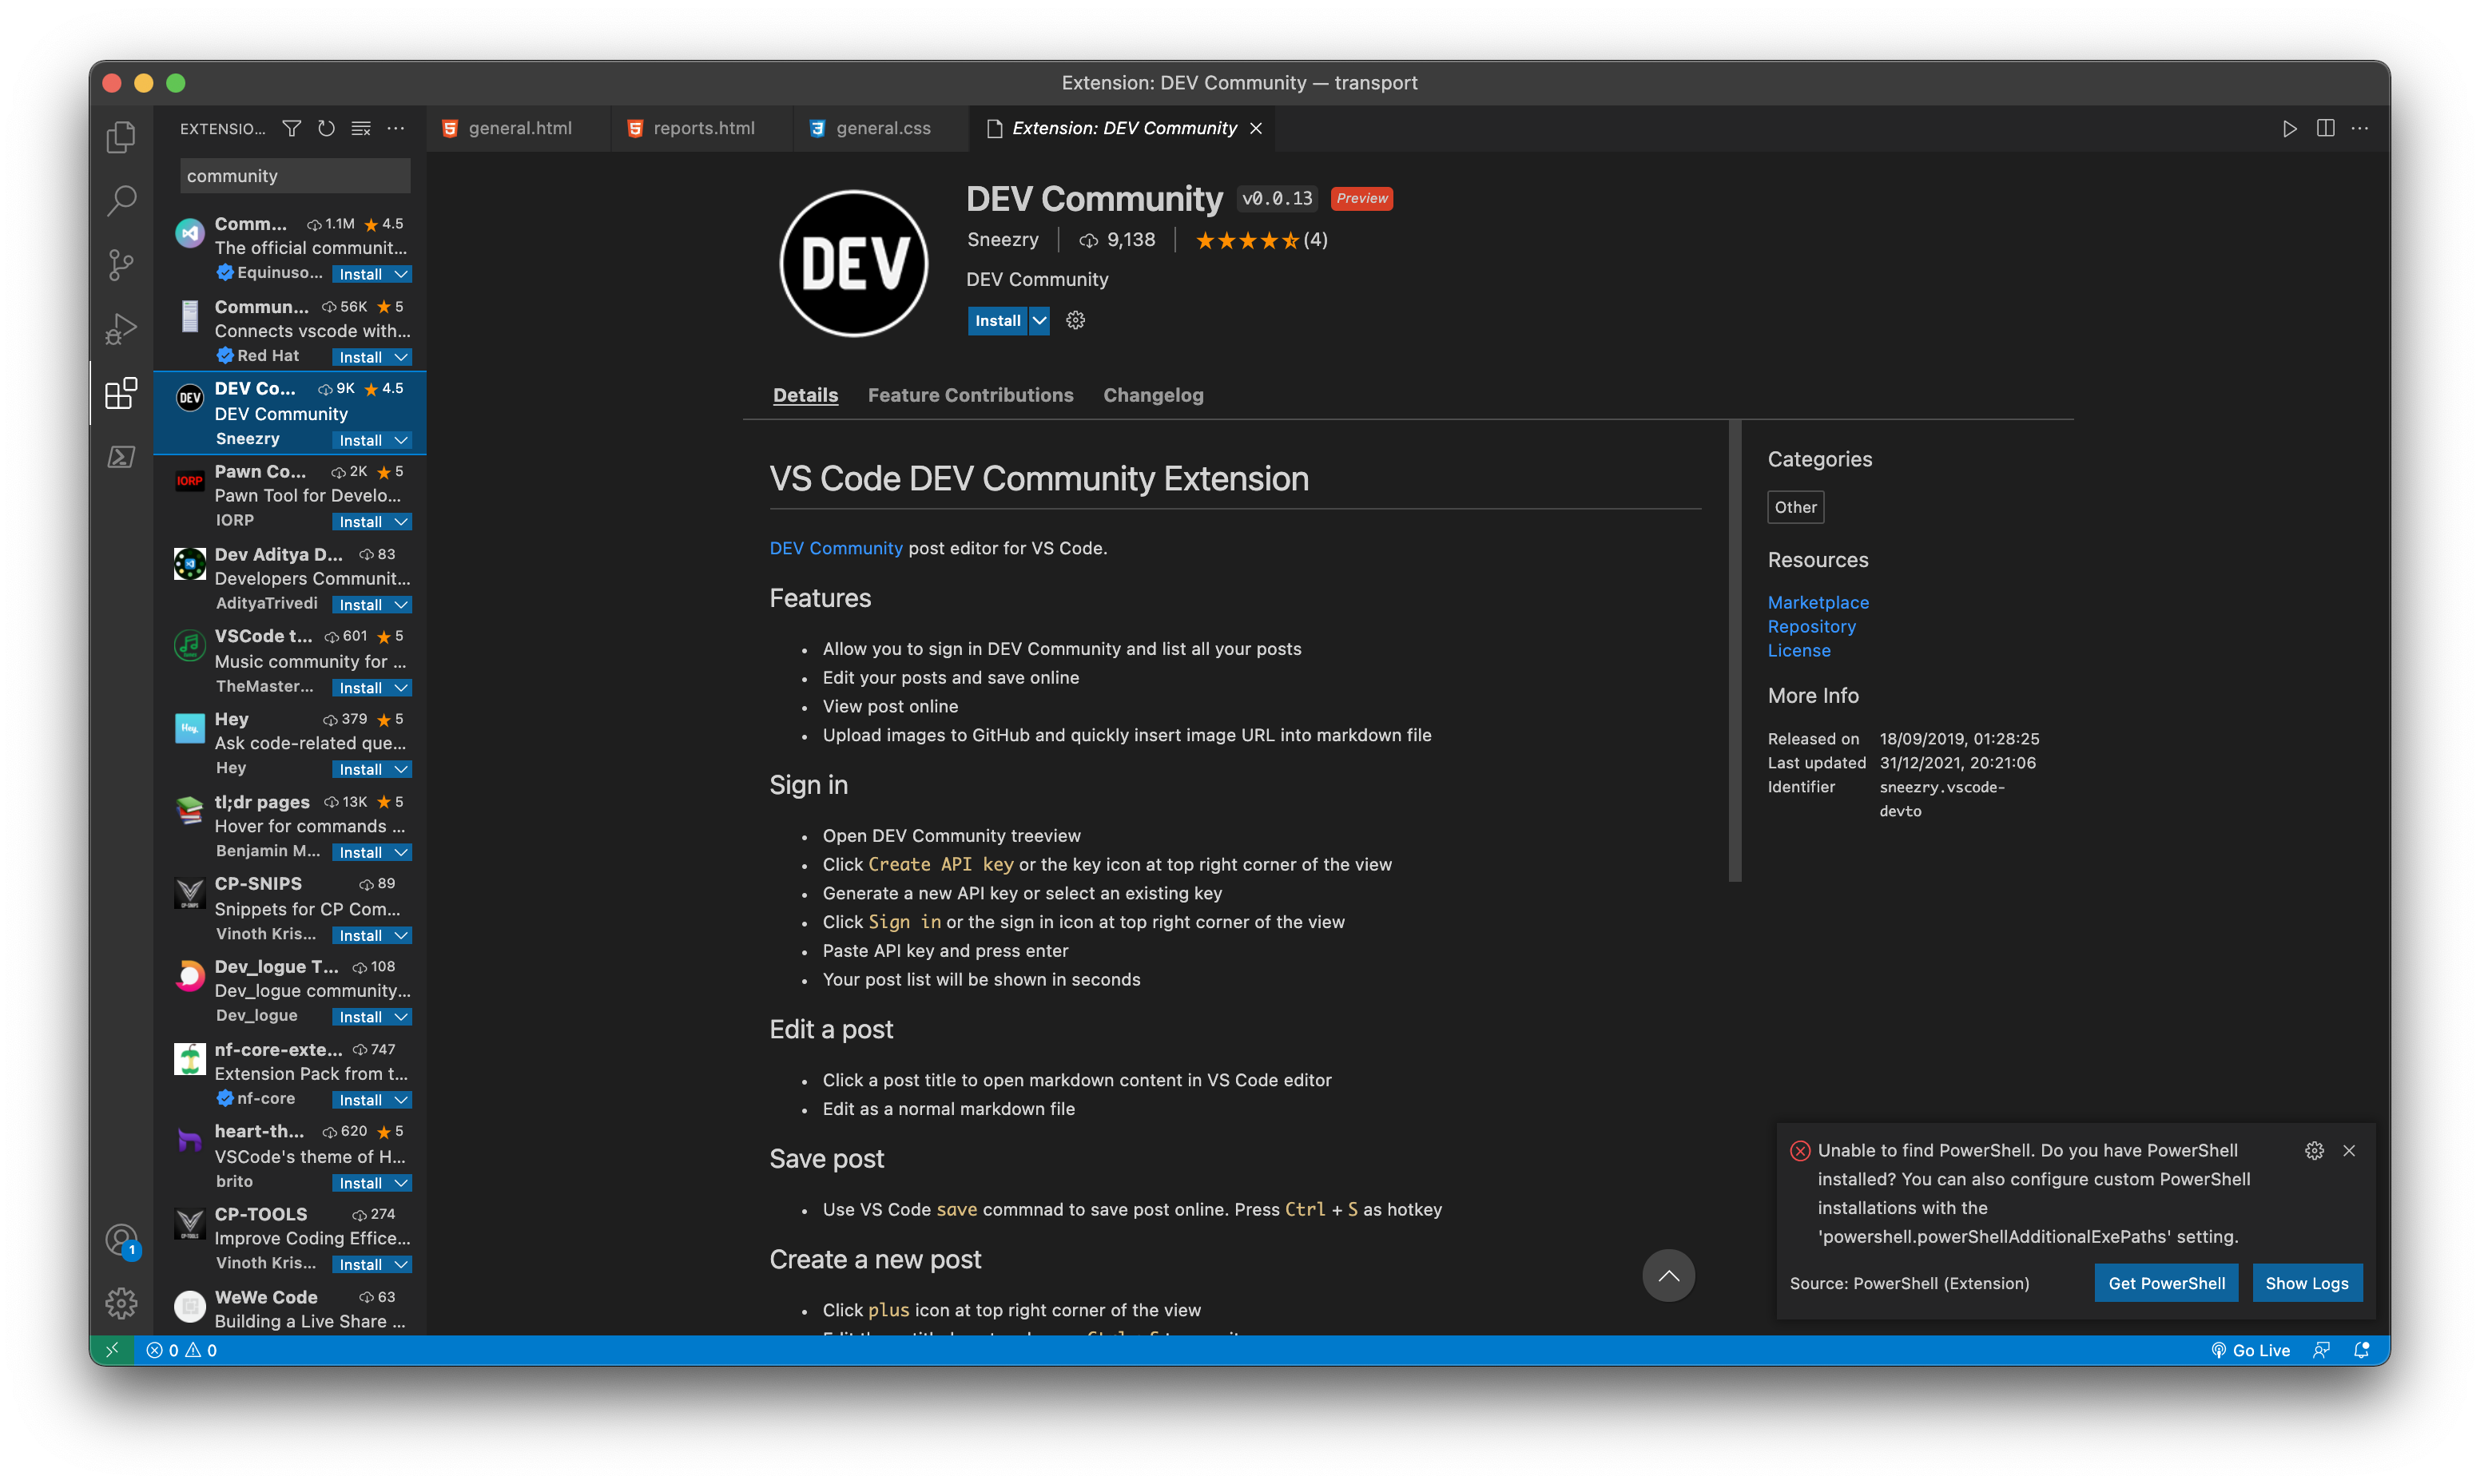Close the PowerShell error notification

coord(2349,1150)
